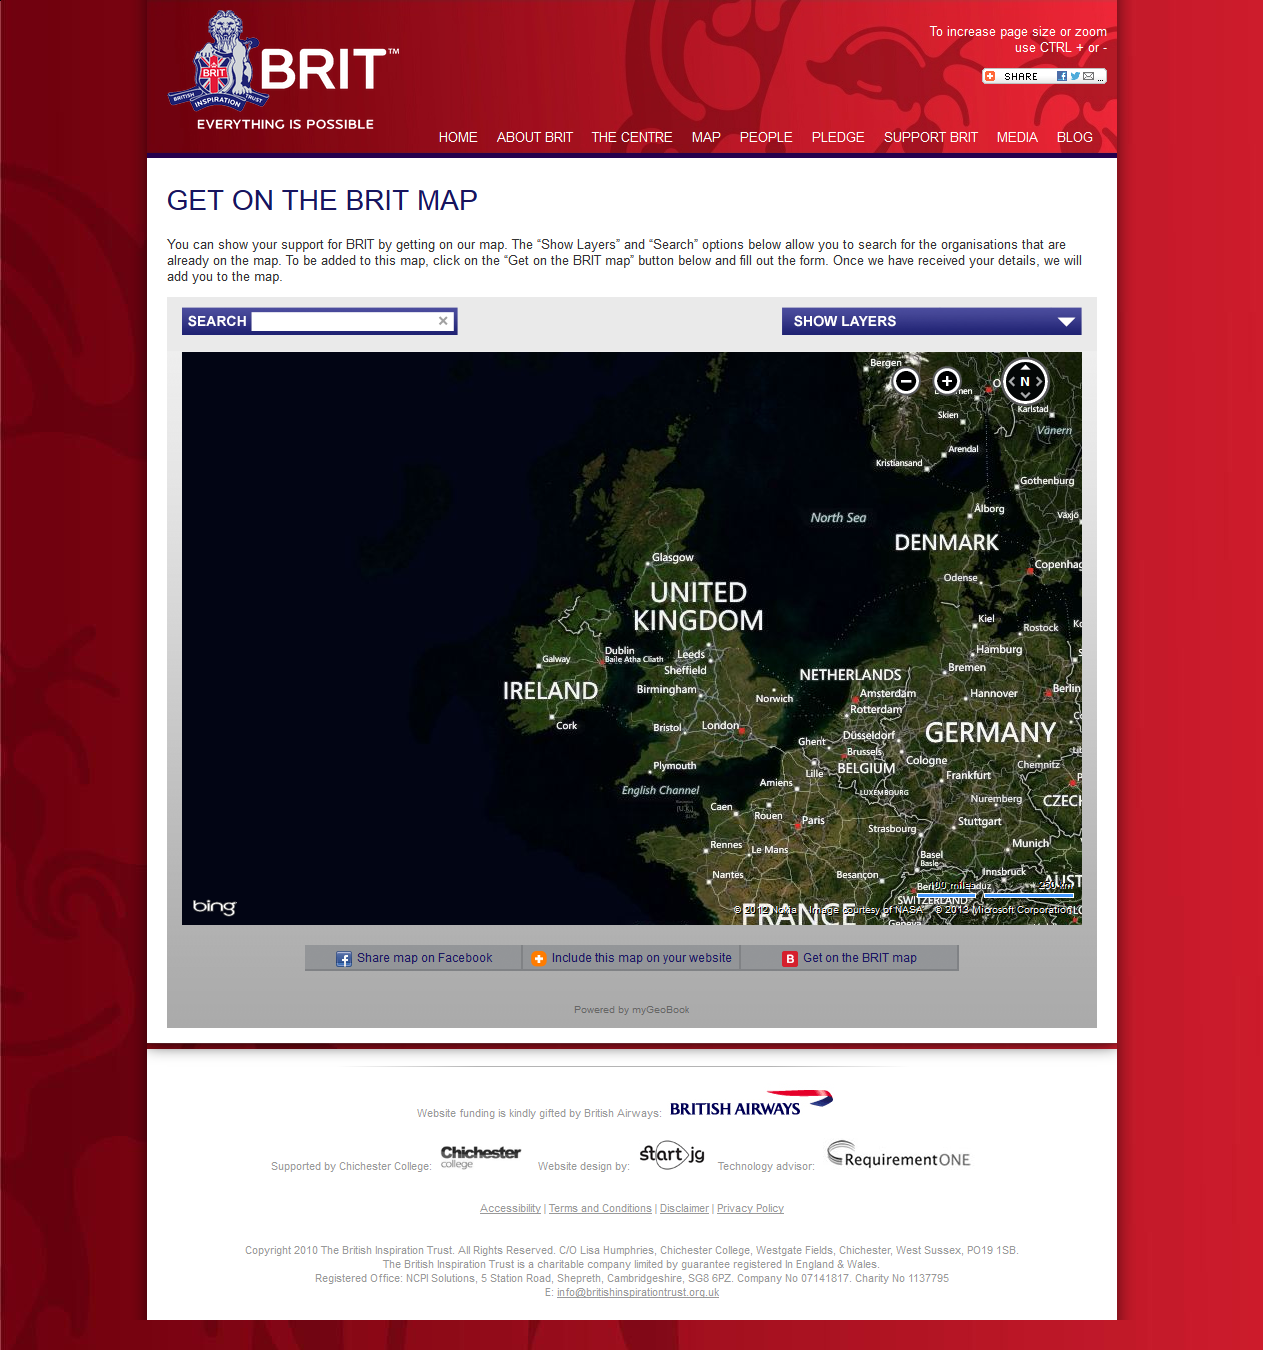Click the Paris red marker on map
The height and width of the screenshot is (1350, 1263).
[799, 826]
